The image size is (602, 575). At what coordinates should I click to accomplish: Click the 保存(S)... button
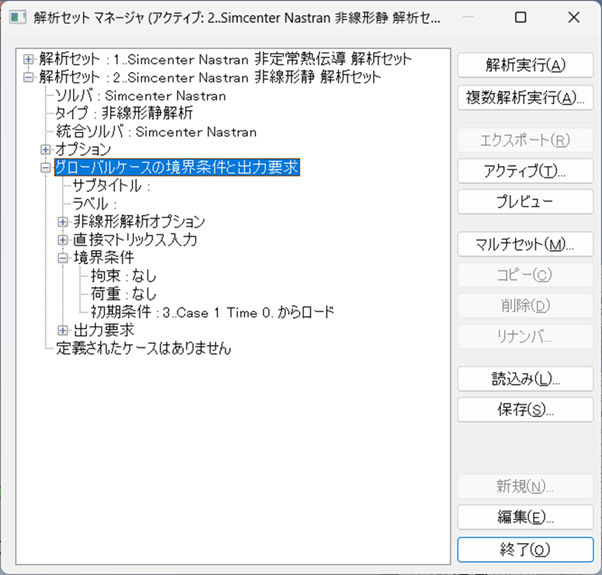pyautogui.click(x=525, y=410)
